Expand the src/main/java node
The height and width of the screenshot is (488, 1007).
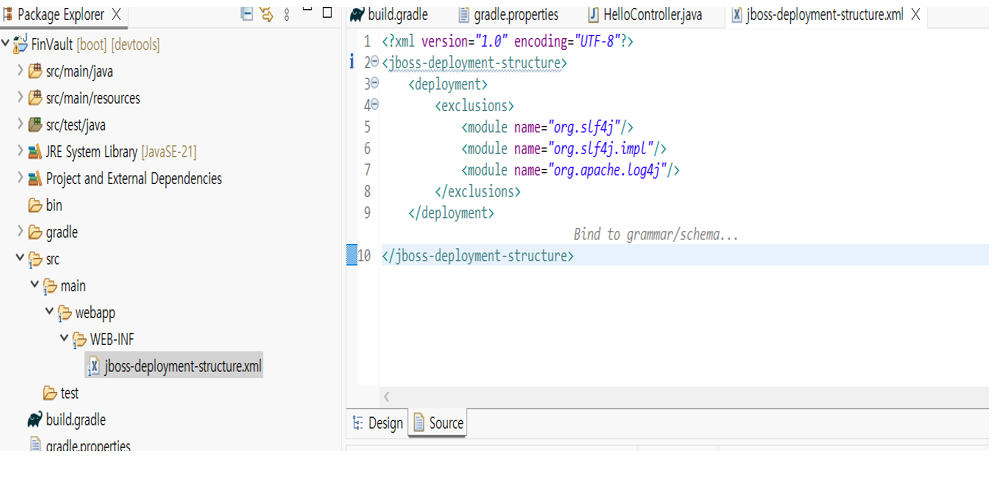pos(21,70)
